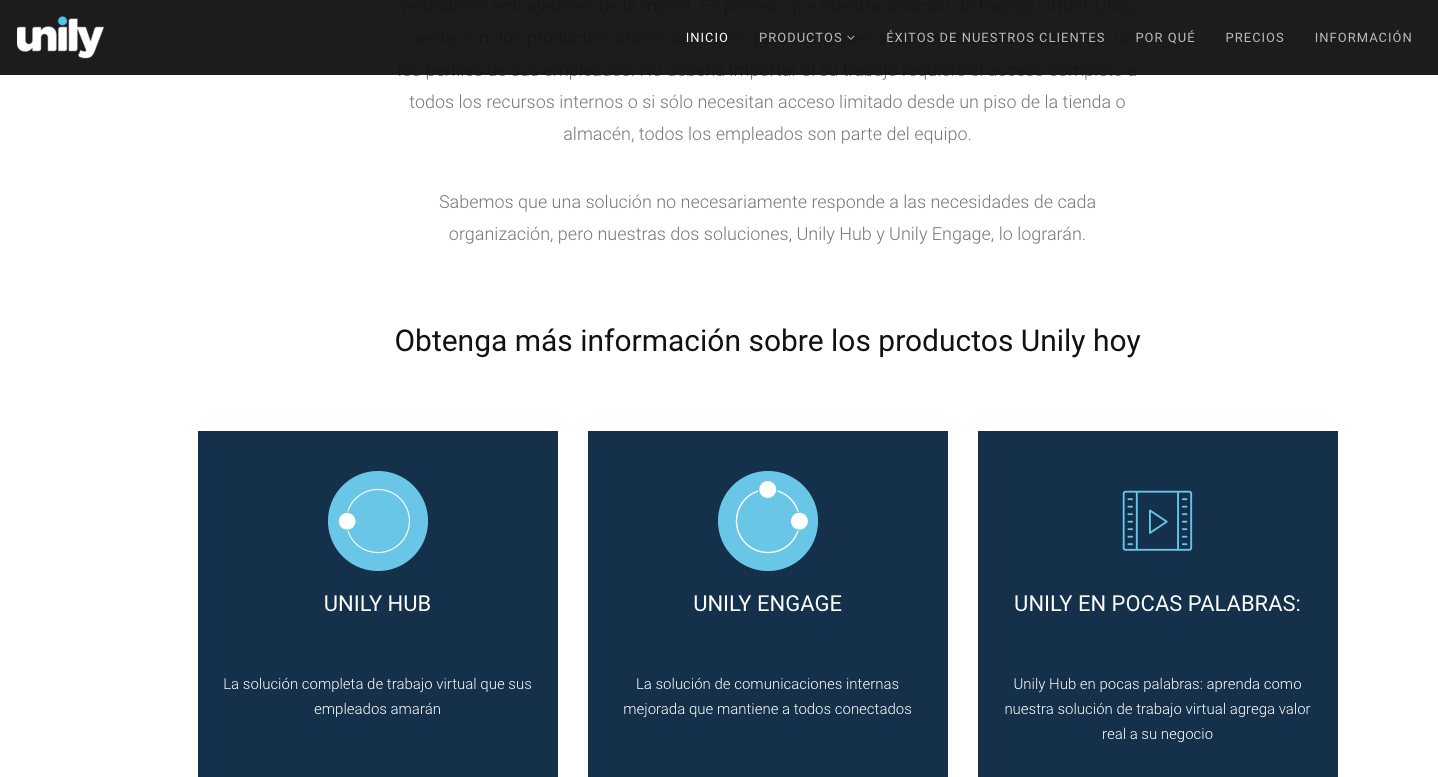Image resolution: width=1438 pixels, height=777 pixels.
Task: Click paragraph starting 'Sabemos que una solución'
Action: [767, 218]
